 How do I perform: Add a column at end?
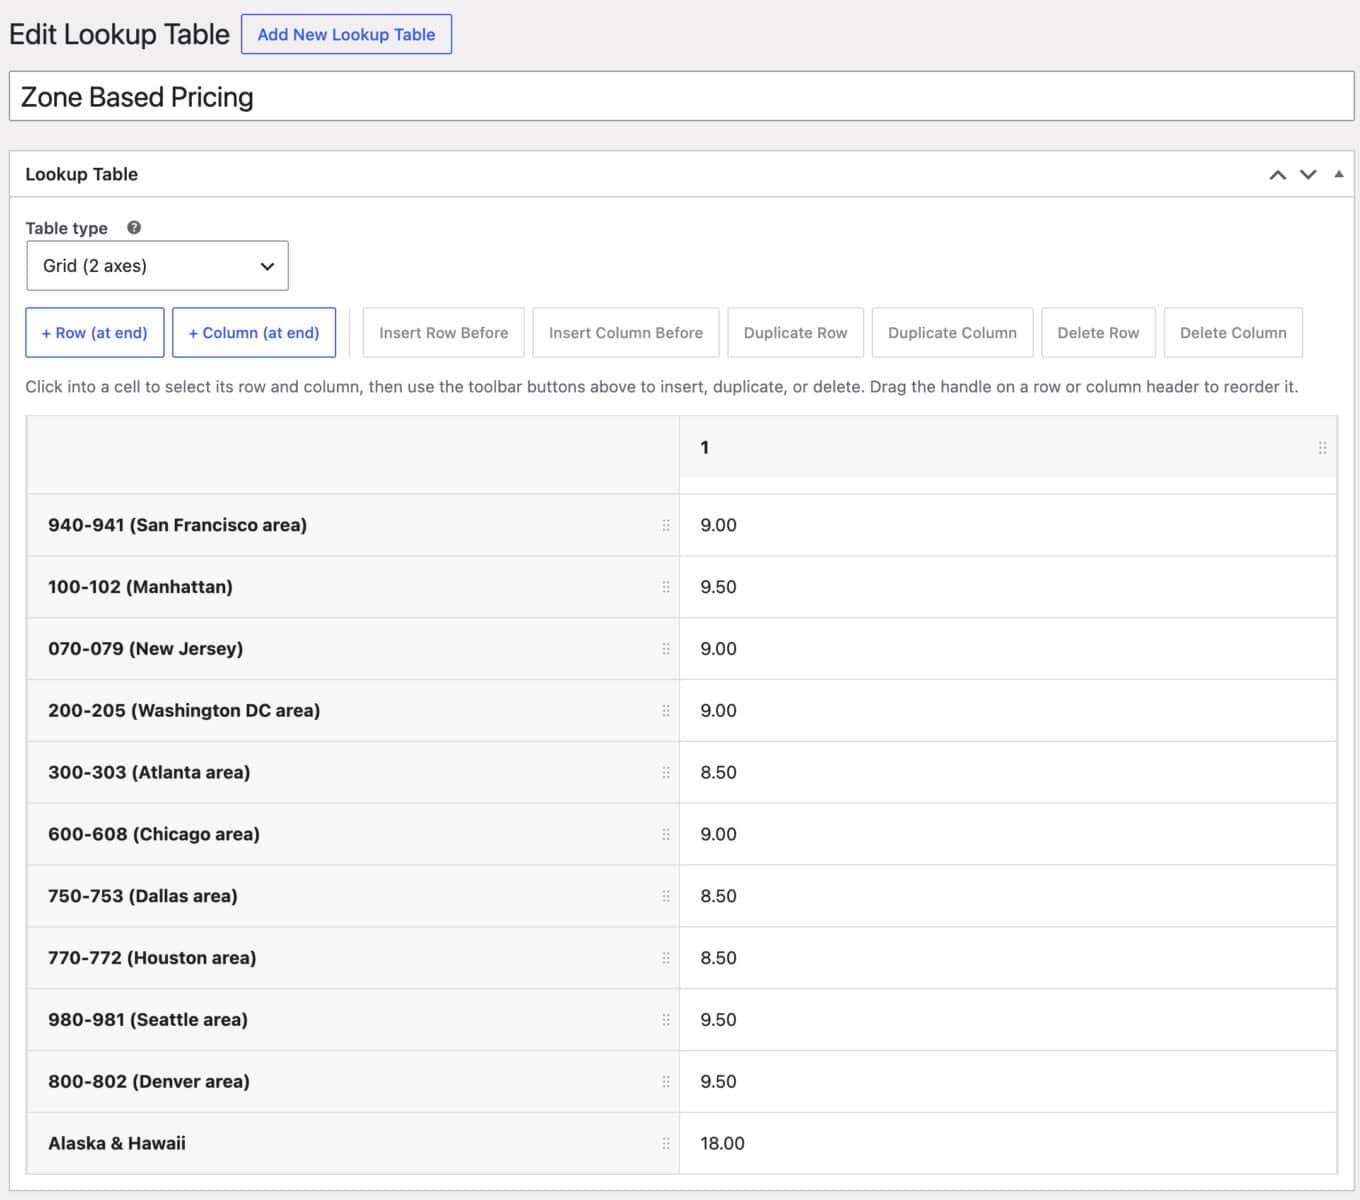(254, 333)
